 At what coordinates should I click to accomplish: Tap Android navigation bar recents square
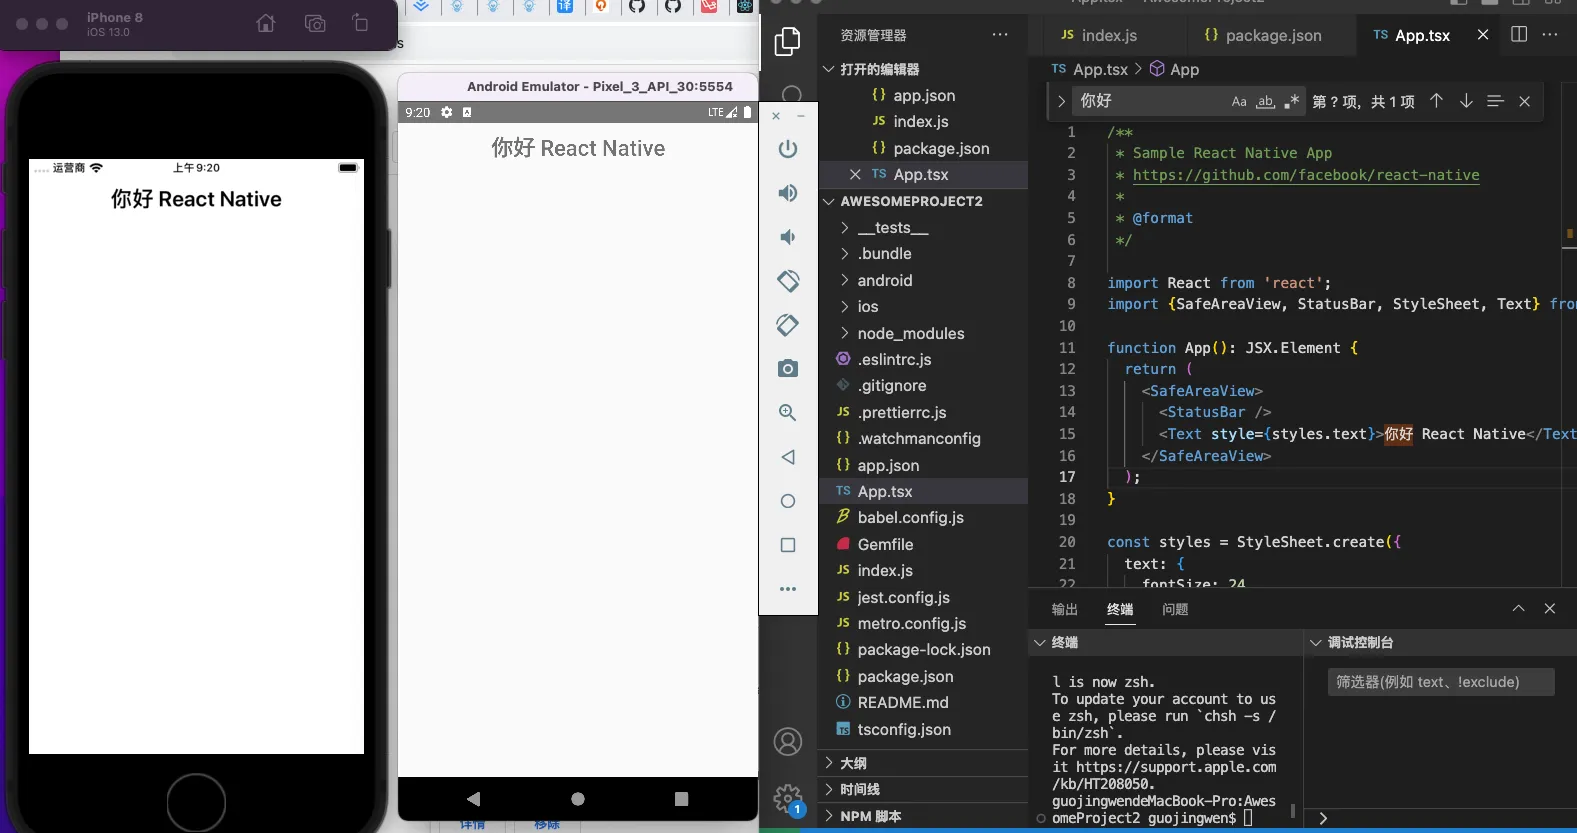tap(682, 799)
